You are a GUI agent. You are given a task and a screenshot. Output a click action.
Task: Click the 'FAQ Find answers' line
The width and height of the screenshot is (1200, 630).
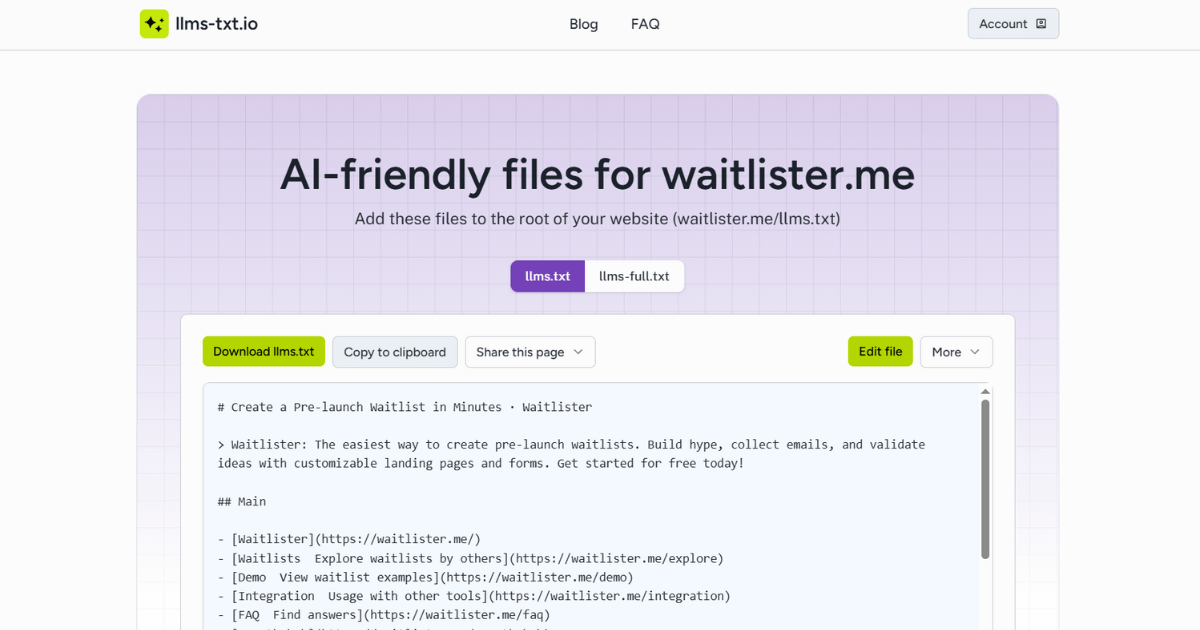click(384, 615)
